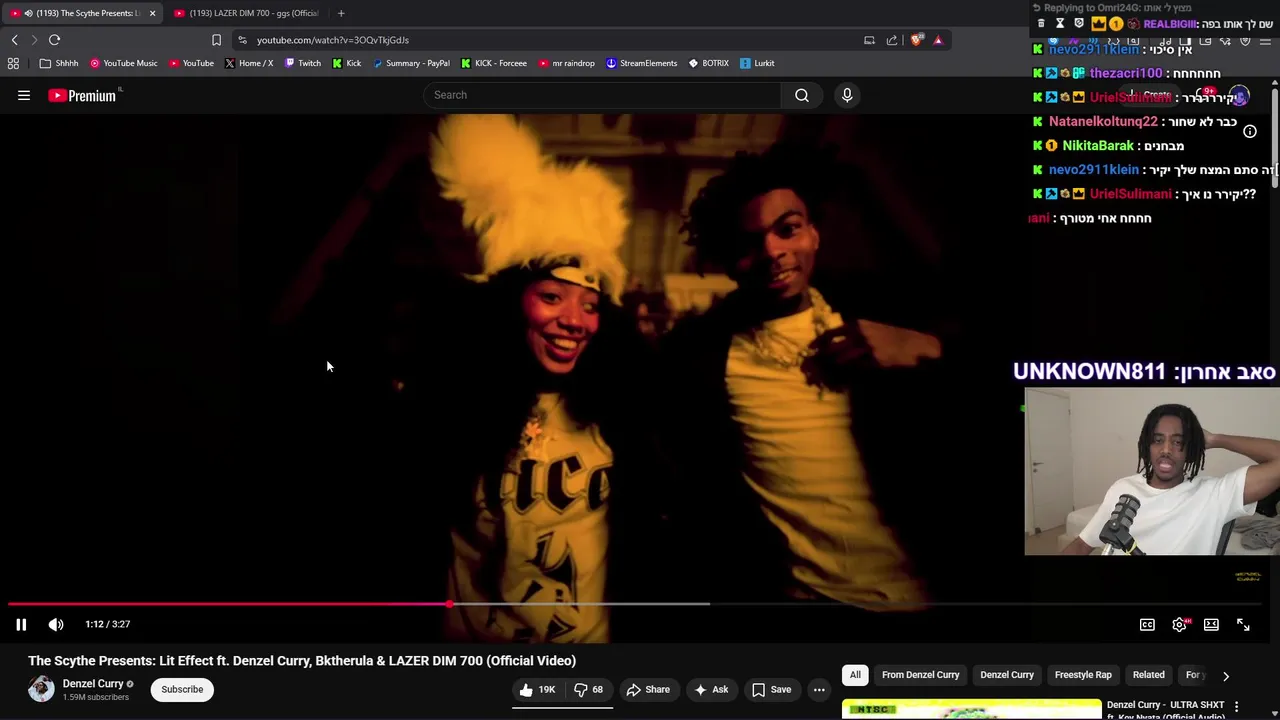View site information icon in address bar
Viewport: 1280px width, 720px height.
point(242,40)
